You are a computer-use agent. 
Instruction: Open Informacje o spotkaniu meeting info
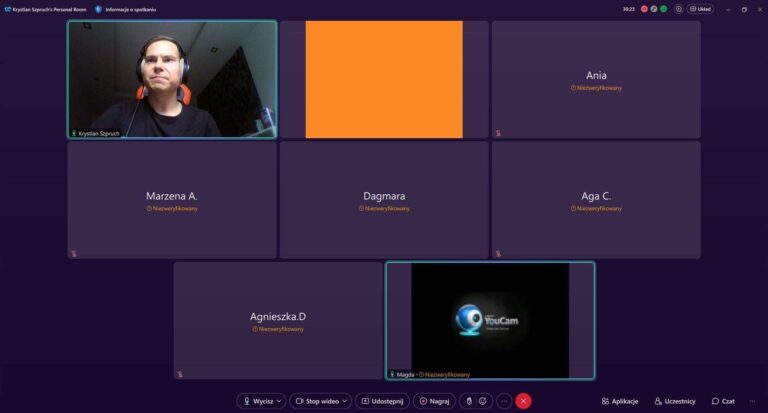coord(127,9)
